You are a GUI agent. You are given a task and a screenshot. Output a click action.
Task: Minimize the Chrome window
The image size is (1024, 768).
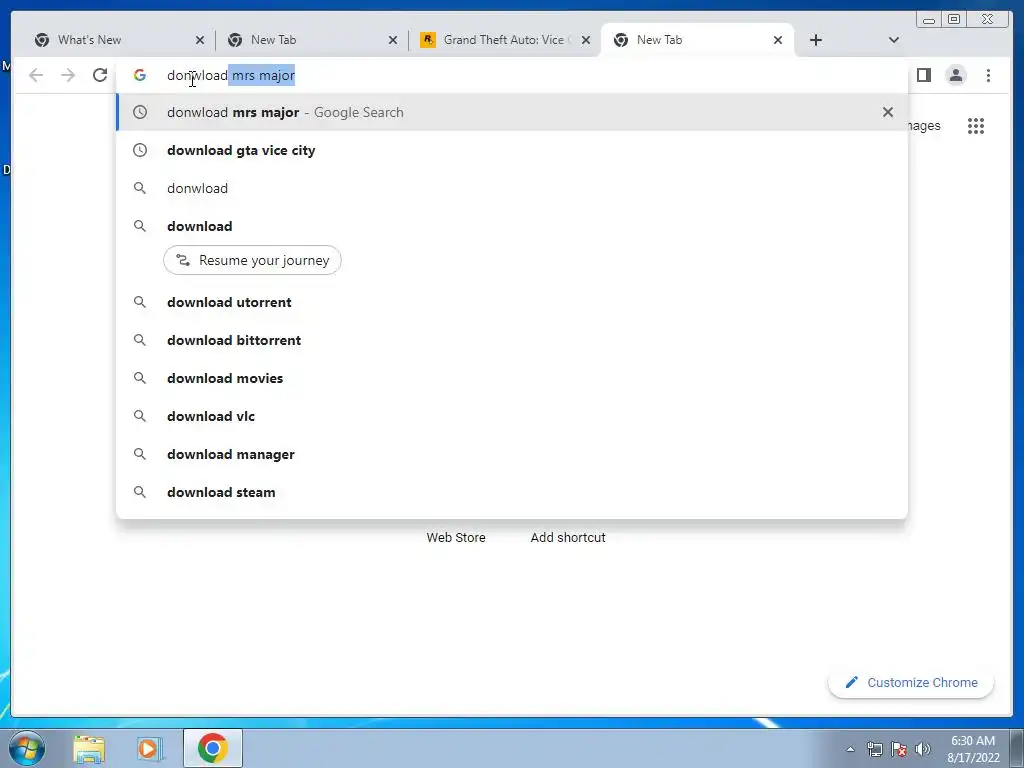point(929,20)
